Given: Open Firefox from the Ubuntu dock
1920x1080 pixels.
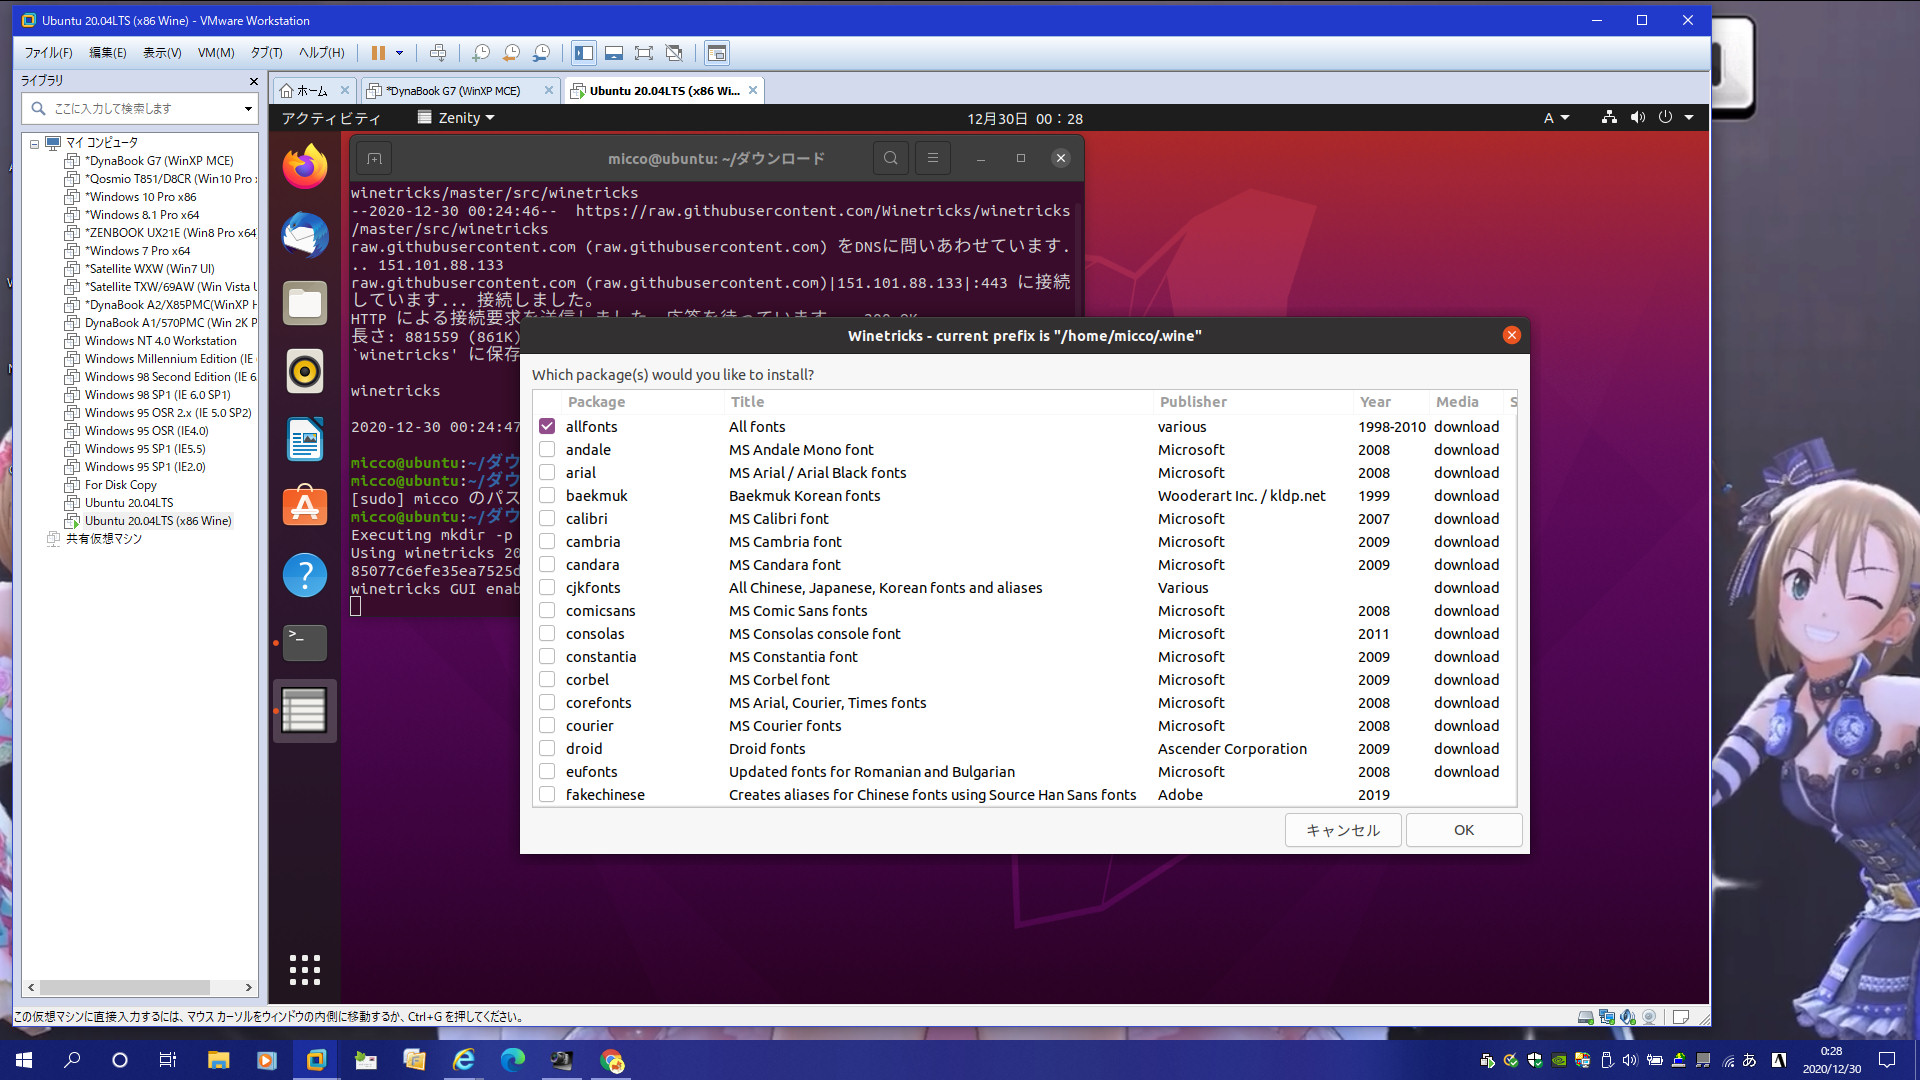Looking at the screenshot, I should point(305,166).
